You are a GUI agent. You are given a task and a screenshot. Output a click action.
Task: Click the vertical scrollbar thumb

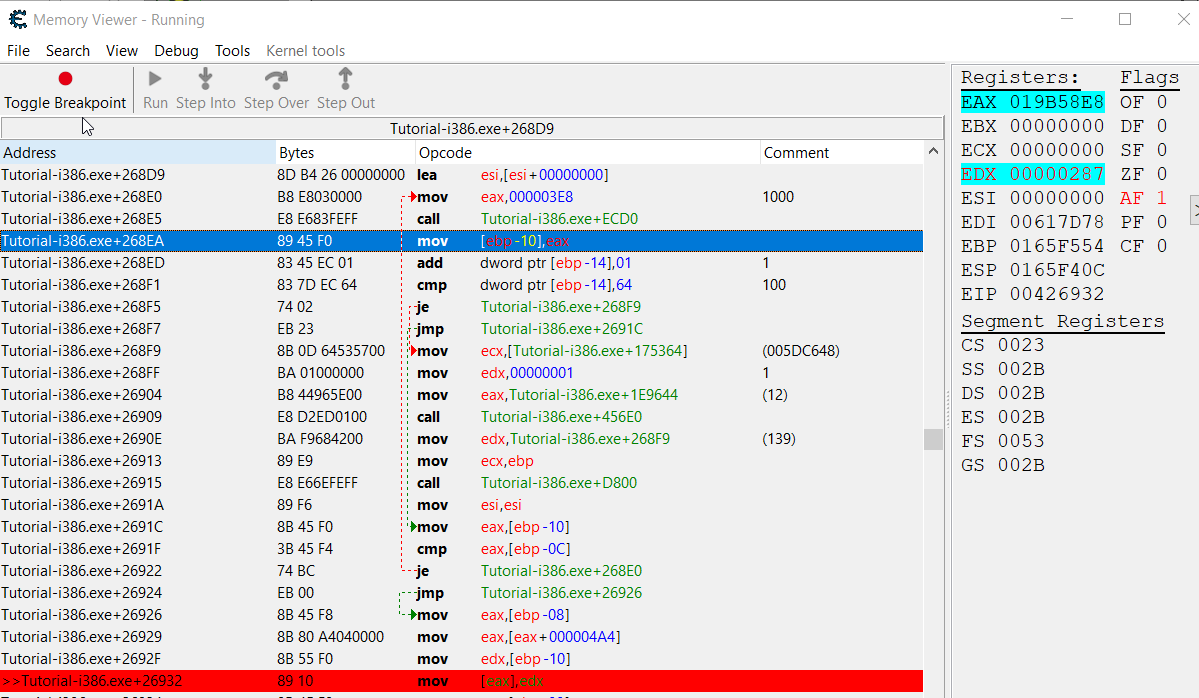[934, 439]
